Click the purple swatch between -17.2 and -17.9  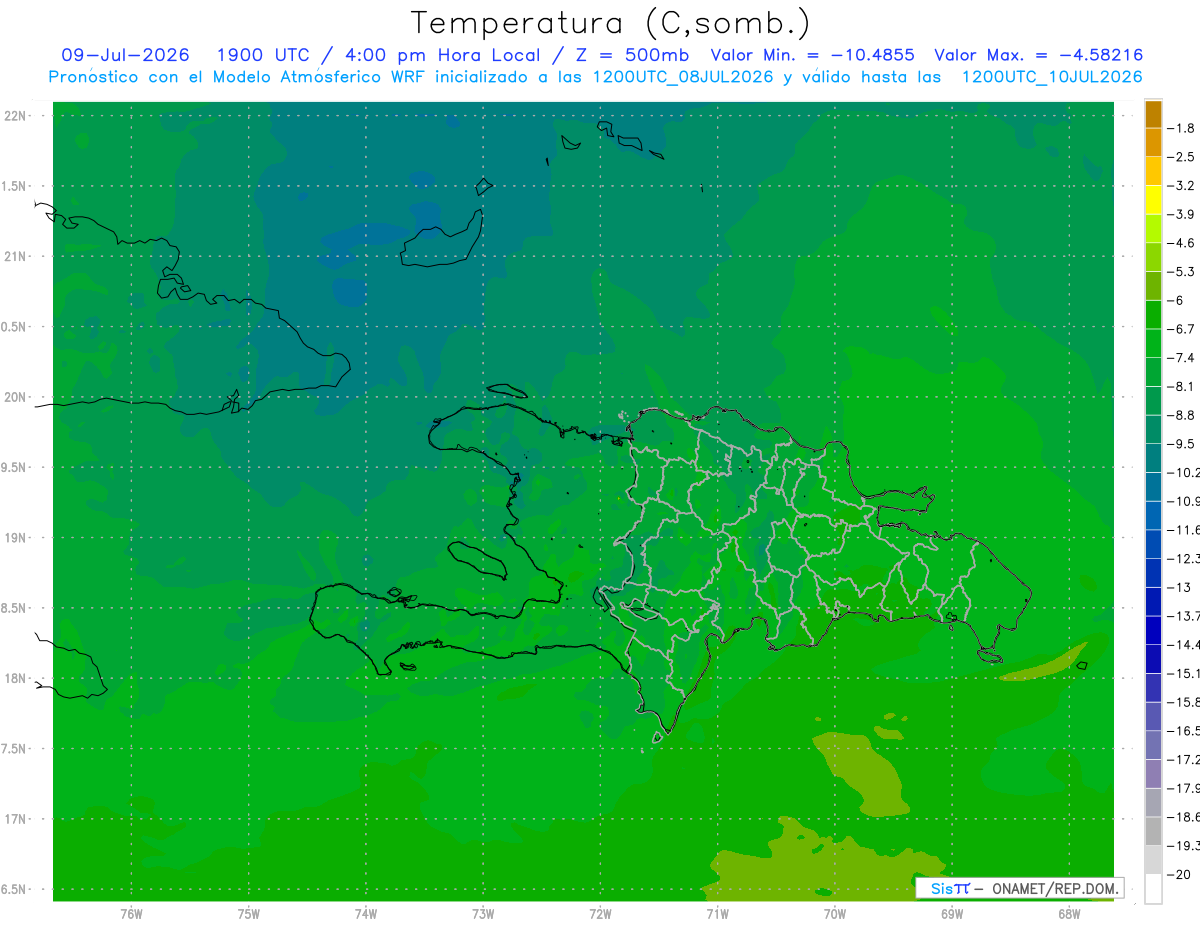(x=1153, y=774)
